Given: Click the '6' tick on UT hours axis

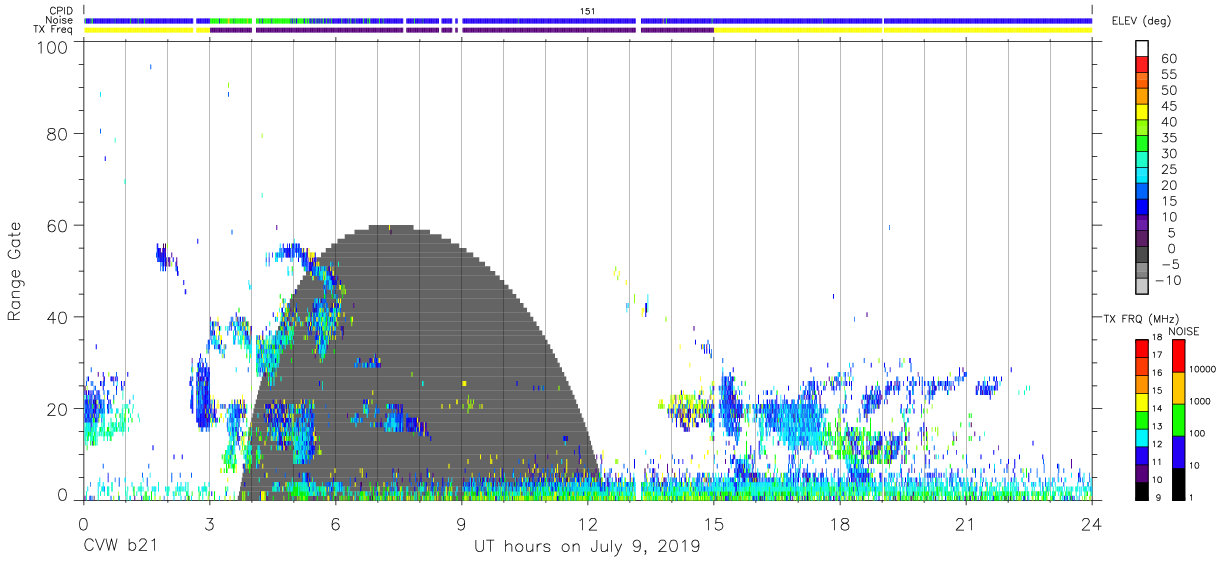Looking at the screenshot, I should point(335,523).
